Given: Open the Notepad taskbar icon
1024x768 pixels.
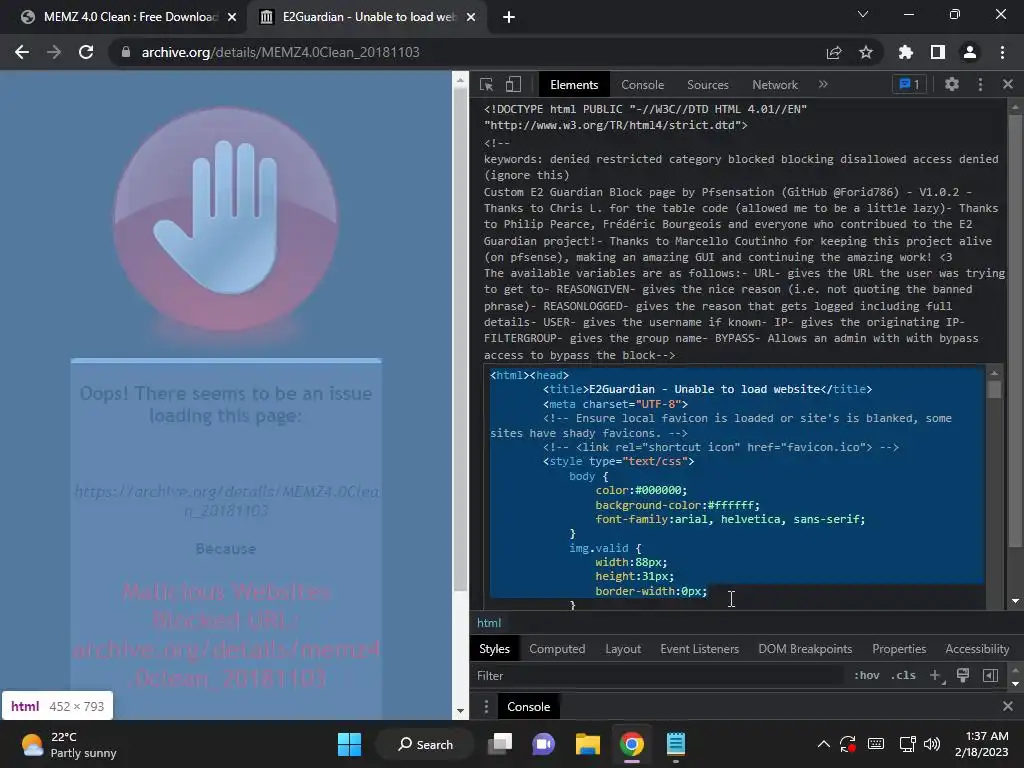Looking at the screenshot, I should [675, 744].
